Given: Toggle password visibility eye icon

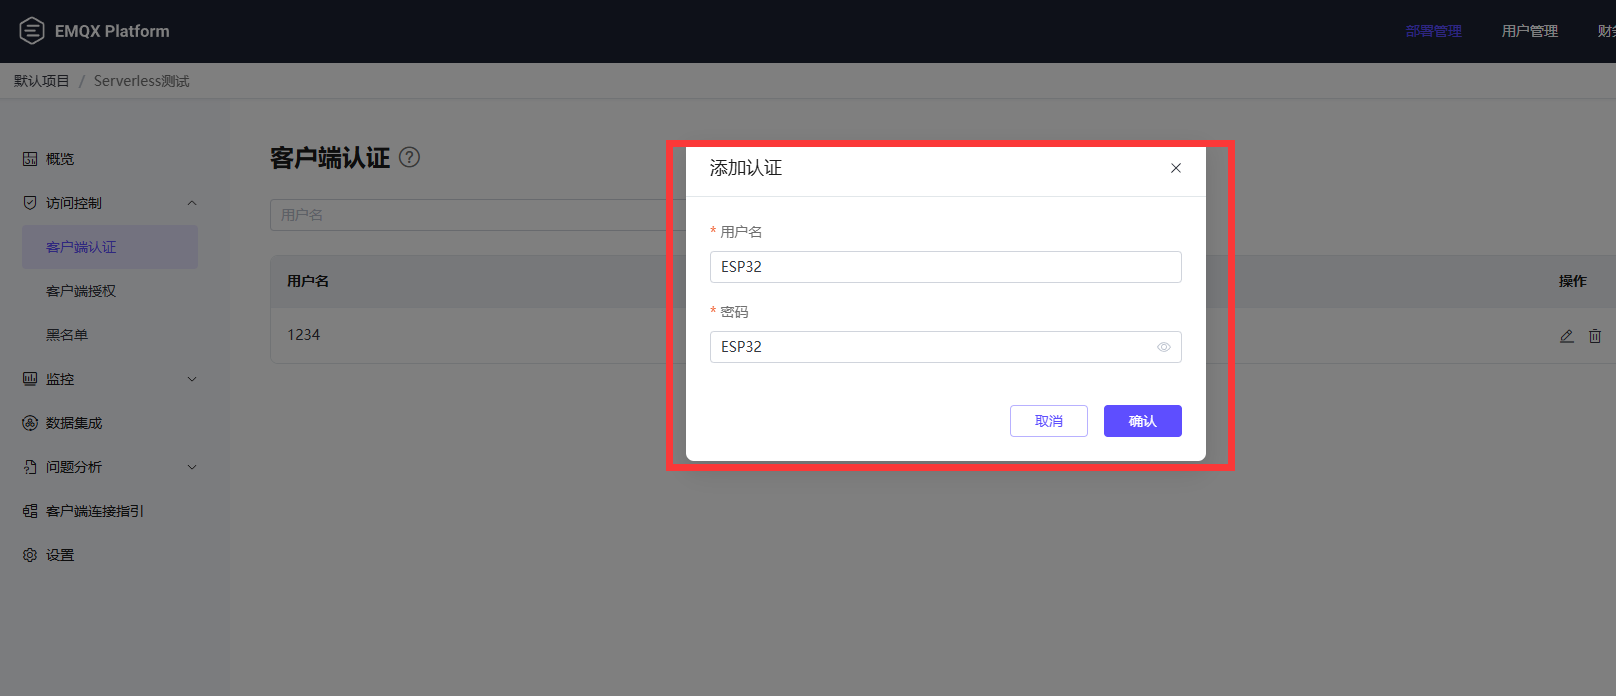Looking at the screenshot, I should (1163, 347).
